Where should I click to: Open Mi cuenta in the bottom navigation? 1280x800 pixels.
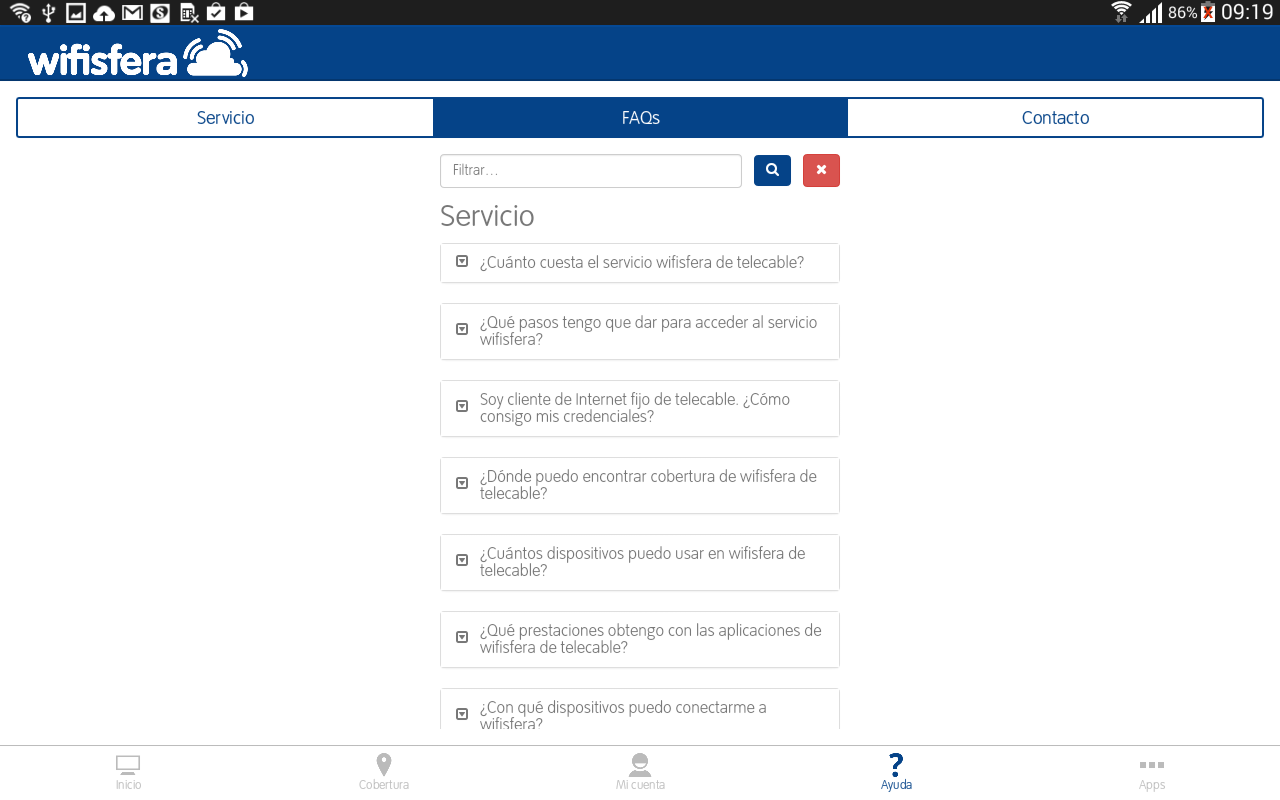pos(640,773)
